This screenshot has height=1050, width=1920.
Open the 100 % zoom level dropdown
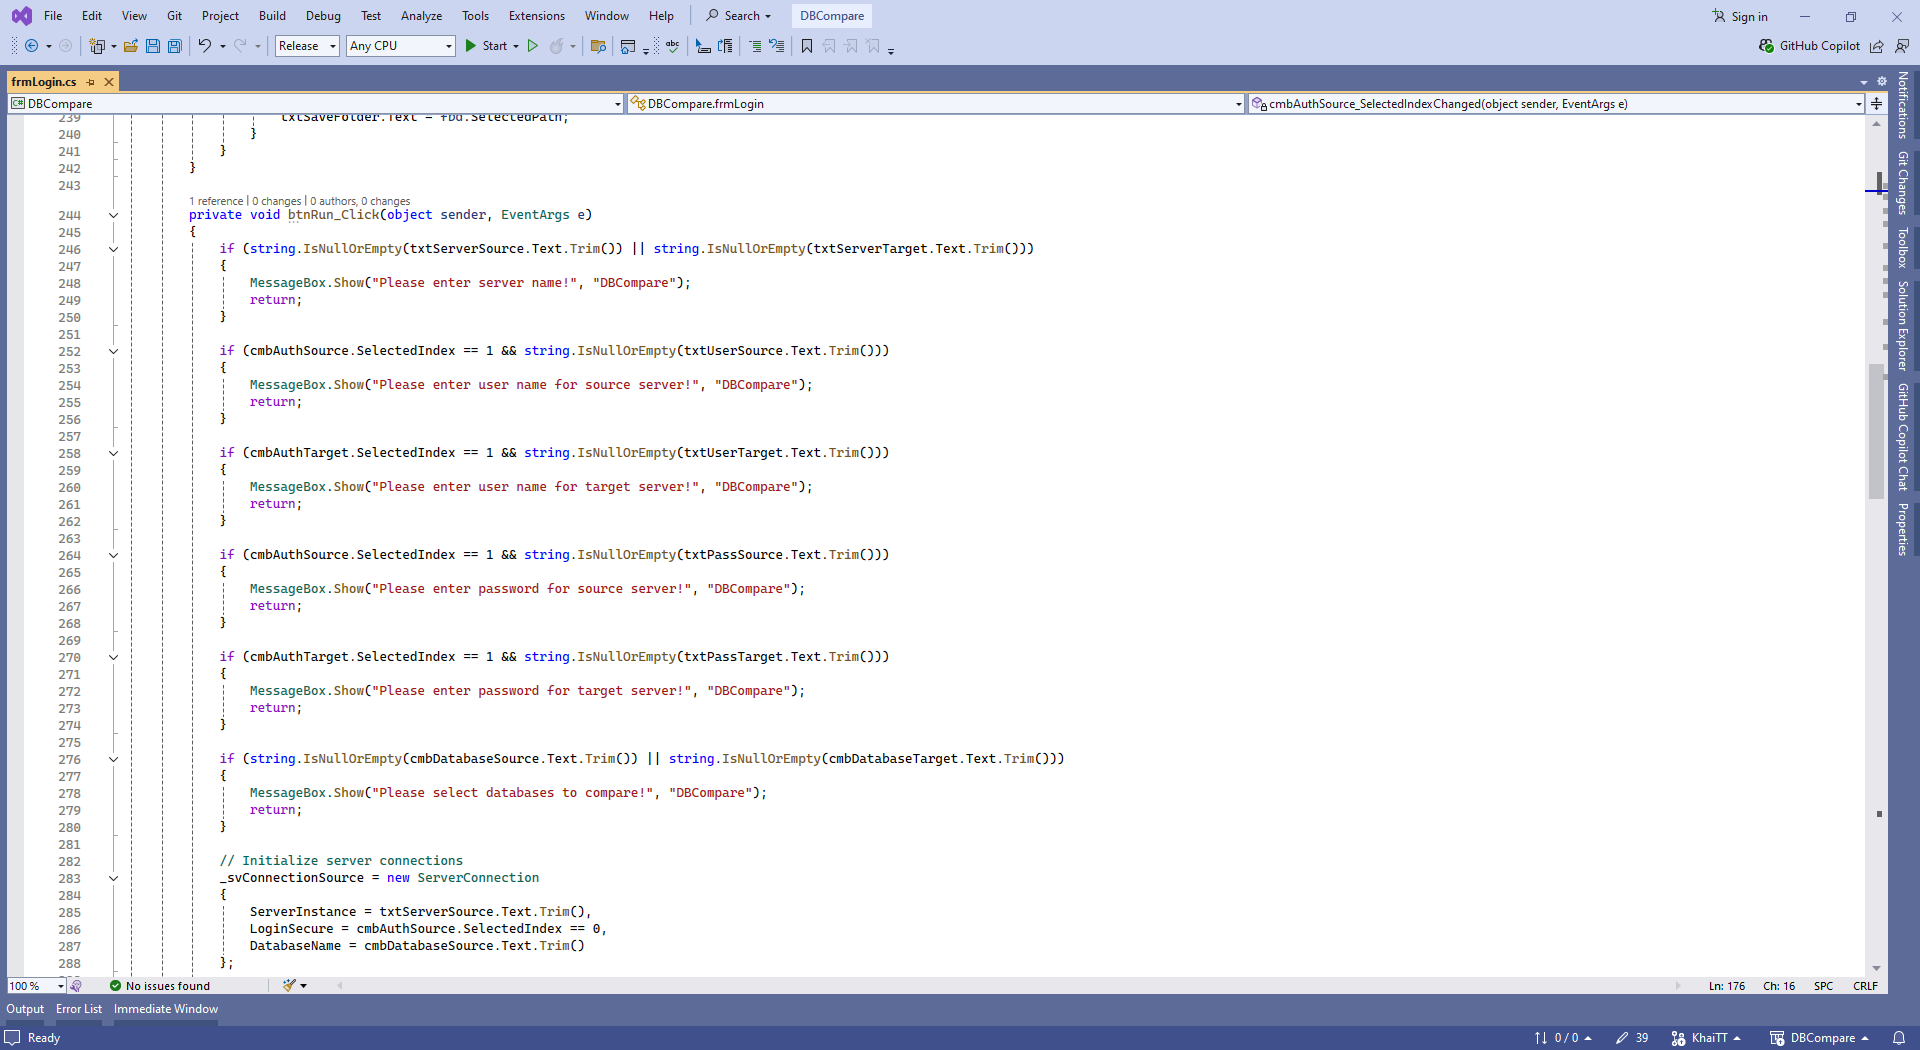click(37, 985)
